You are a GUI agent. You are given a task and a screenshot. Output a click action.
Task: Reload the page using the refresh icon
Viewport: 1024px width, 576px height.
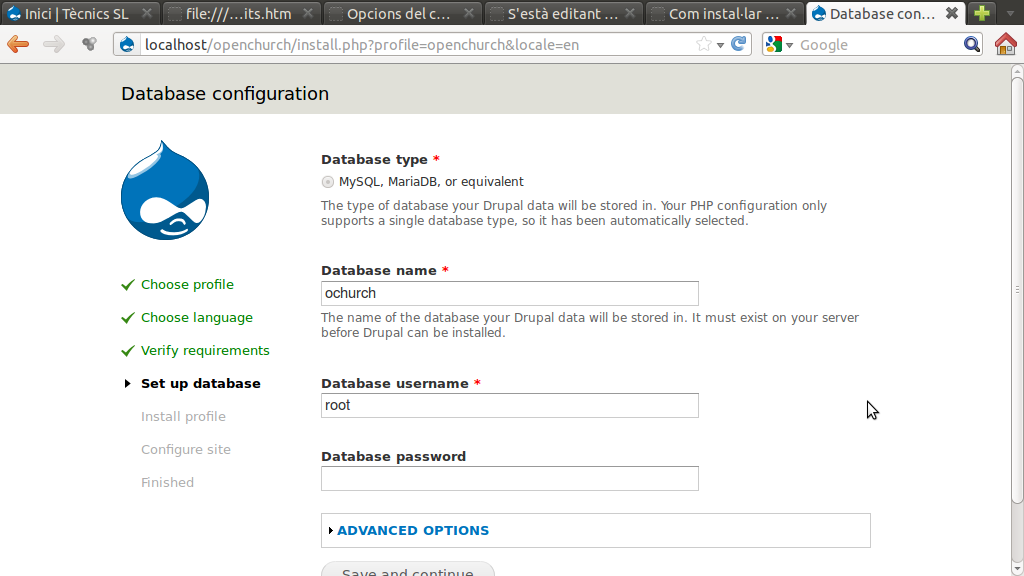[738, 44]
